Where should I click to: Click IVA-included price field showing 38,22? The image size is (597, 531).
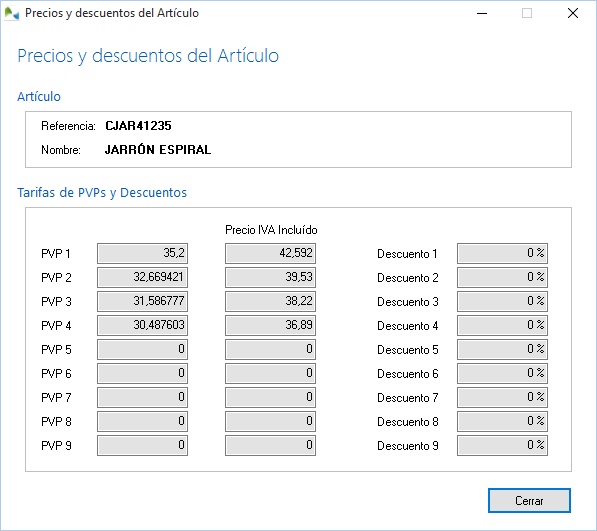270,301
